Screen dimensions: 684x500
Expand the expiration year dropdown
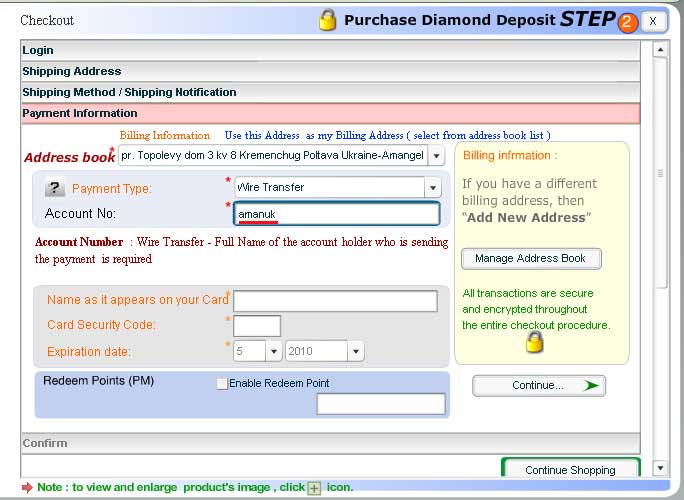pyautogui.click(x=356, y=351)
